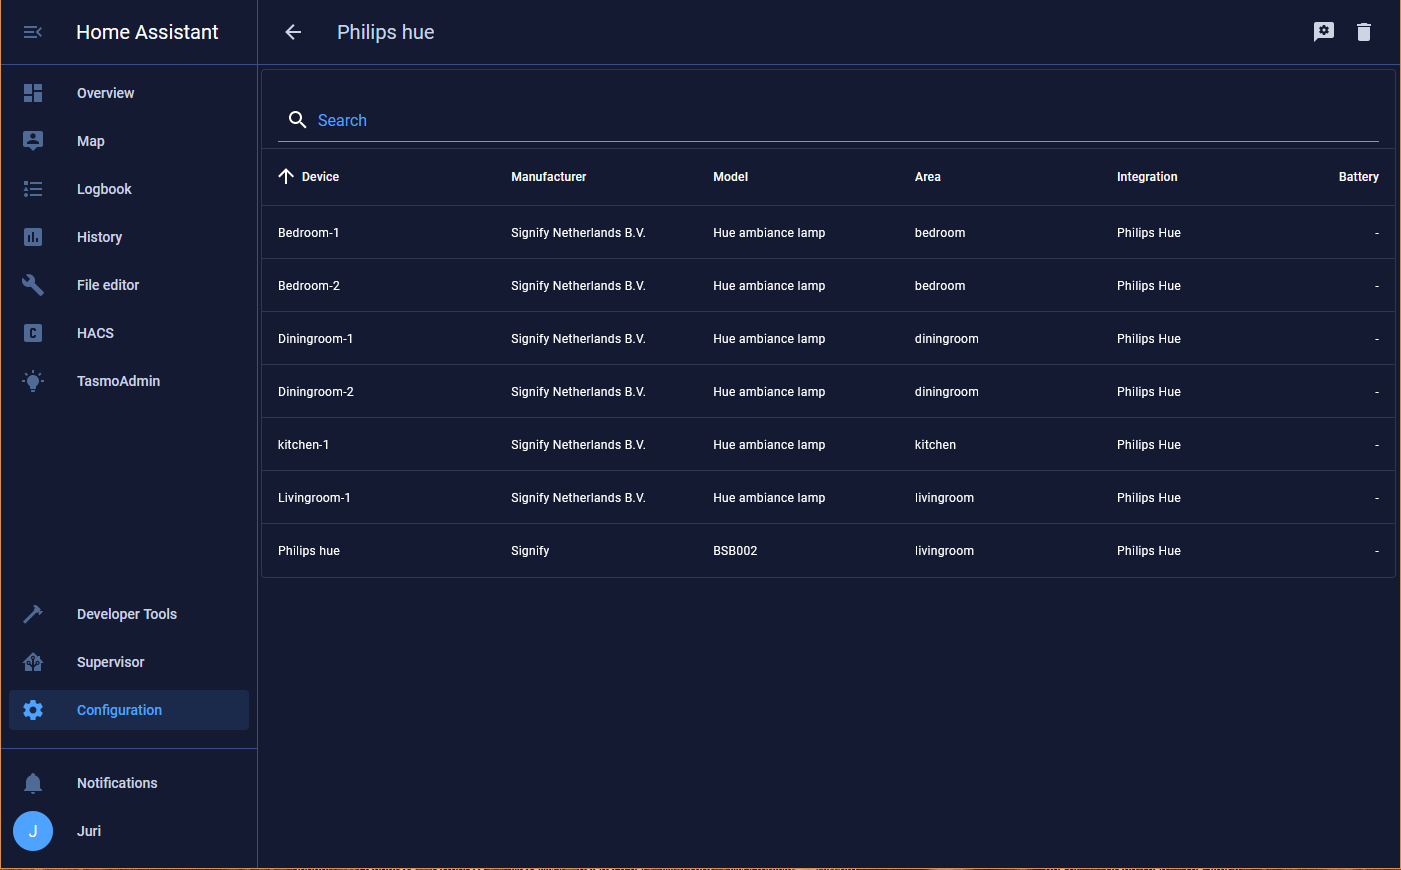
Task: Open TasmoAdmin in sidebar
Action: coord(129,381)
